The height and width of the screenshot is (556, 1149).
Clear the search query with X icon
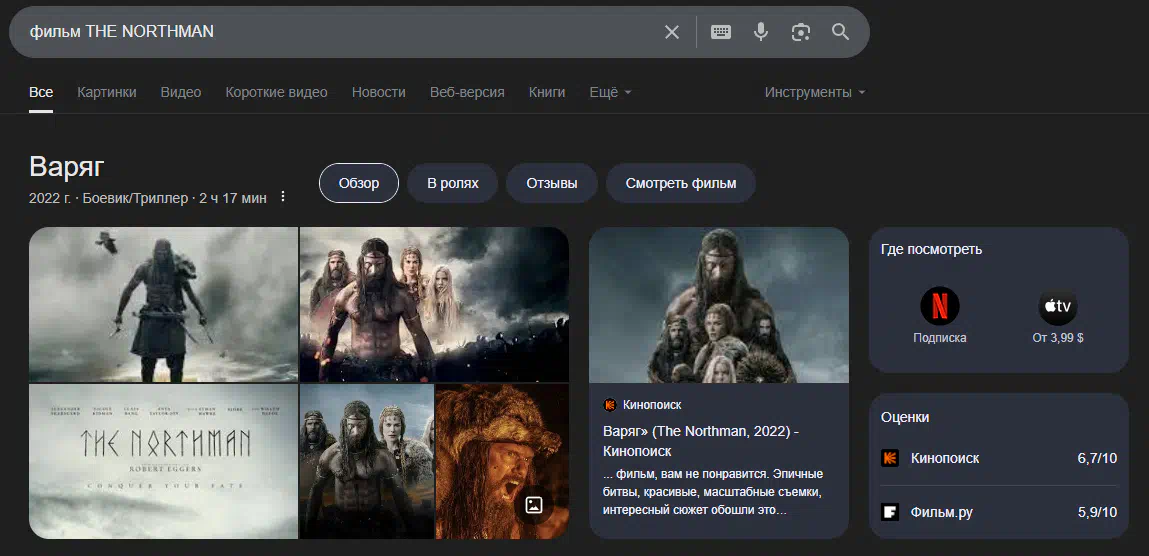pyautogui.click(x=672, y=32)
